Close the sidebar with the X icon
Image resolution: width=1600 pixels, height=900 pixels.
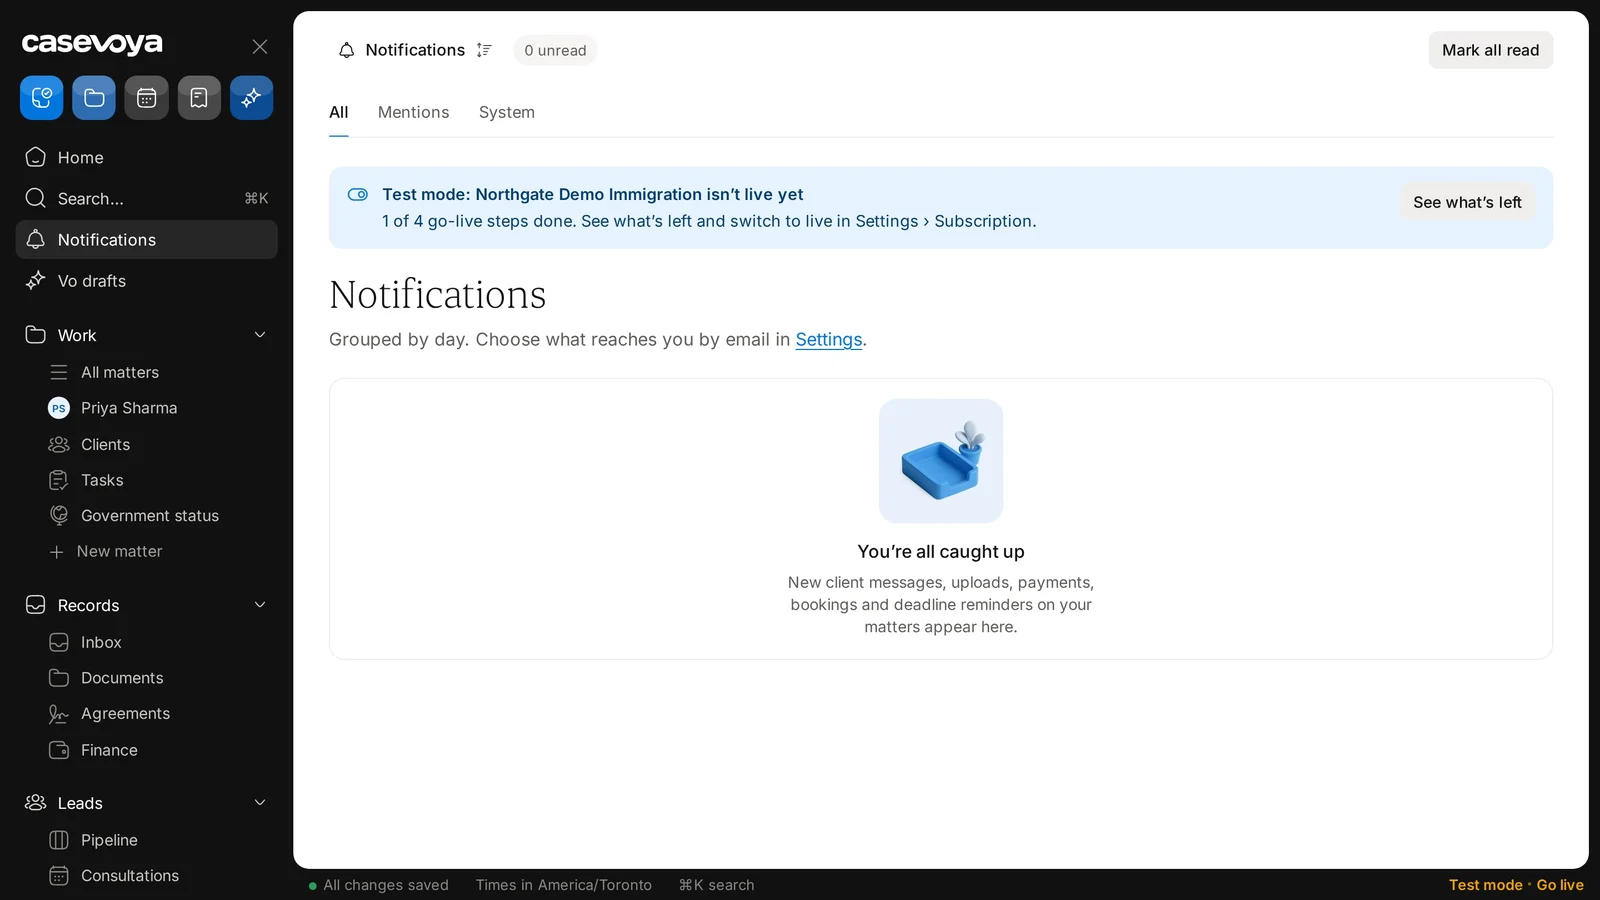(x=260, y=46)
